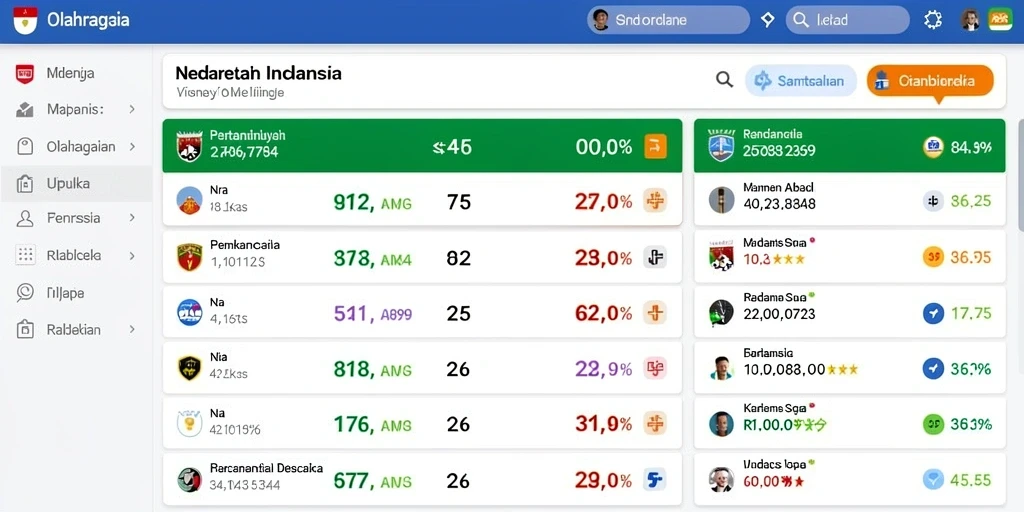This screenshot has width=1024, height=512.
Task: Click the vertical scrollbar on the right
Action: pyautogui.click(x=1020, y=174)
